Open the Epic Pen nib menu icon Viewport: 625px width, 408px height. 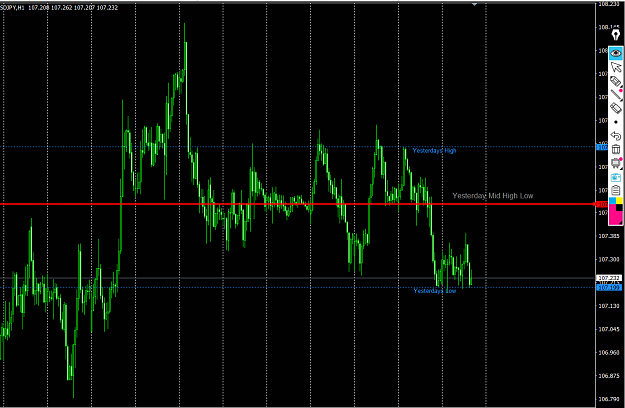[616, 35]
